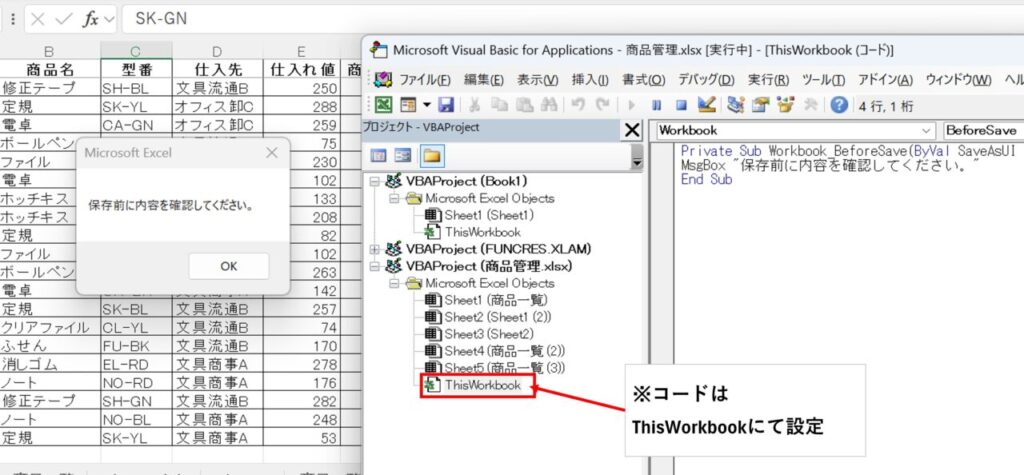Click the Redo arrow in VBA toolbar

(603, 105)
